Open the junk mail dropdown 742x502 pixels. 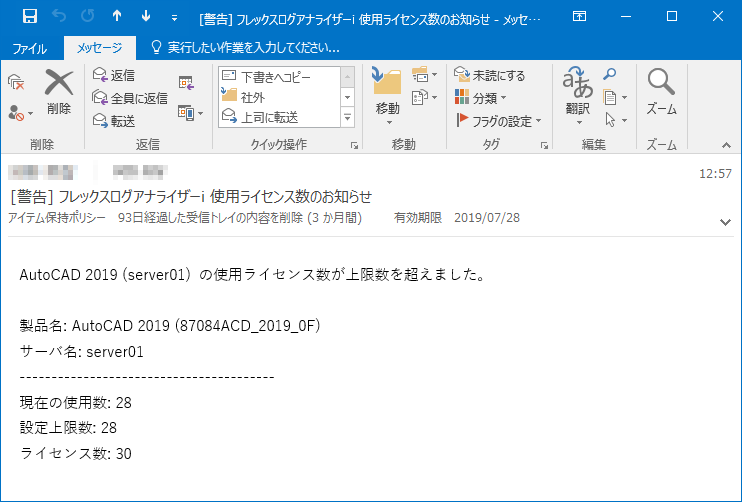pos(20,113)
